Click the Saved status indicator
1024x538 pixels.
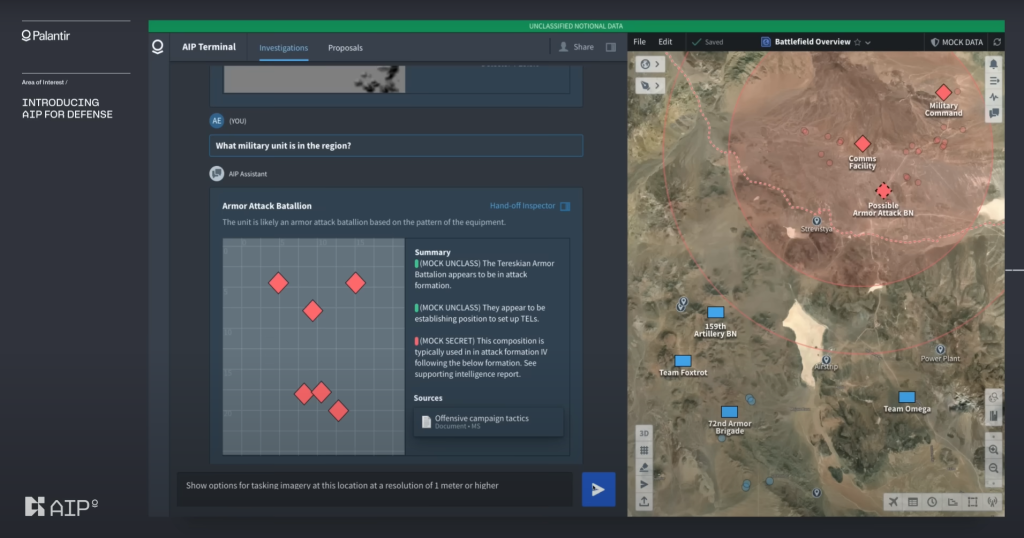pos(707,42)
